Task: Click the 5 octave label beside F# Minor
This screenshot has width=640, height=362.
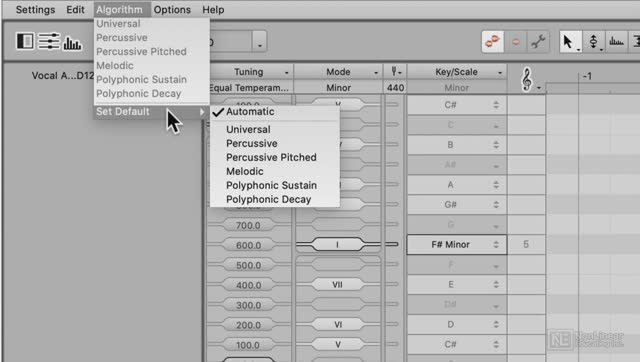Action: click(526, 244)
